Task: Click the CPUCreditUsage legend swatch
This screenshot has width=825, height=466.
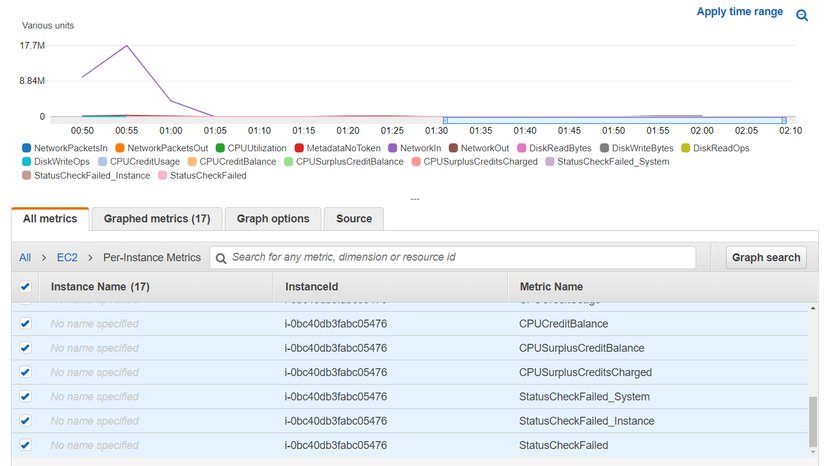Action: pos(103,161)
